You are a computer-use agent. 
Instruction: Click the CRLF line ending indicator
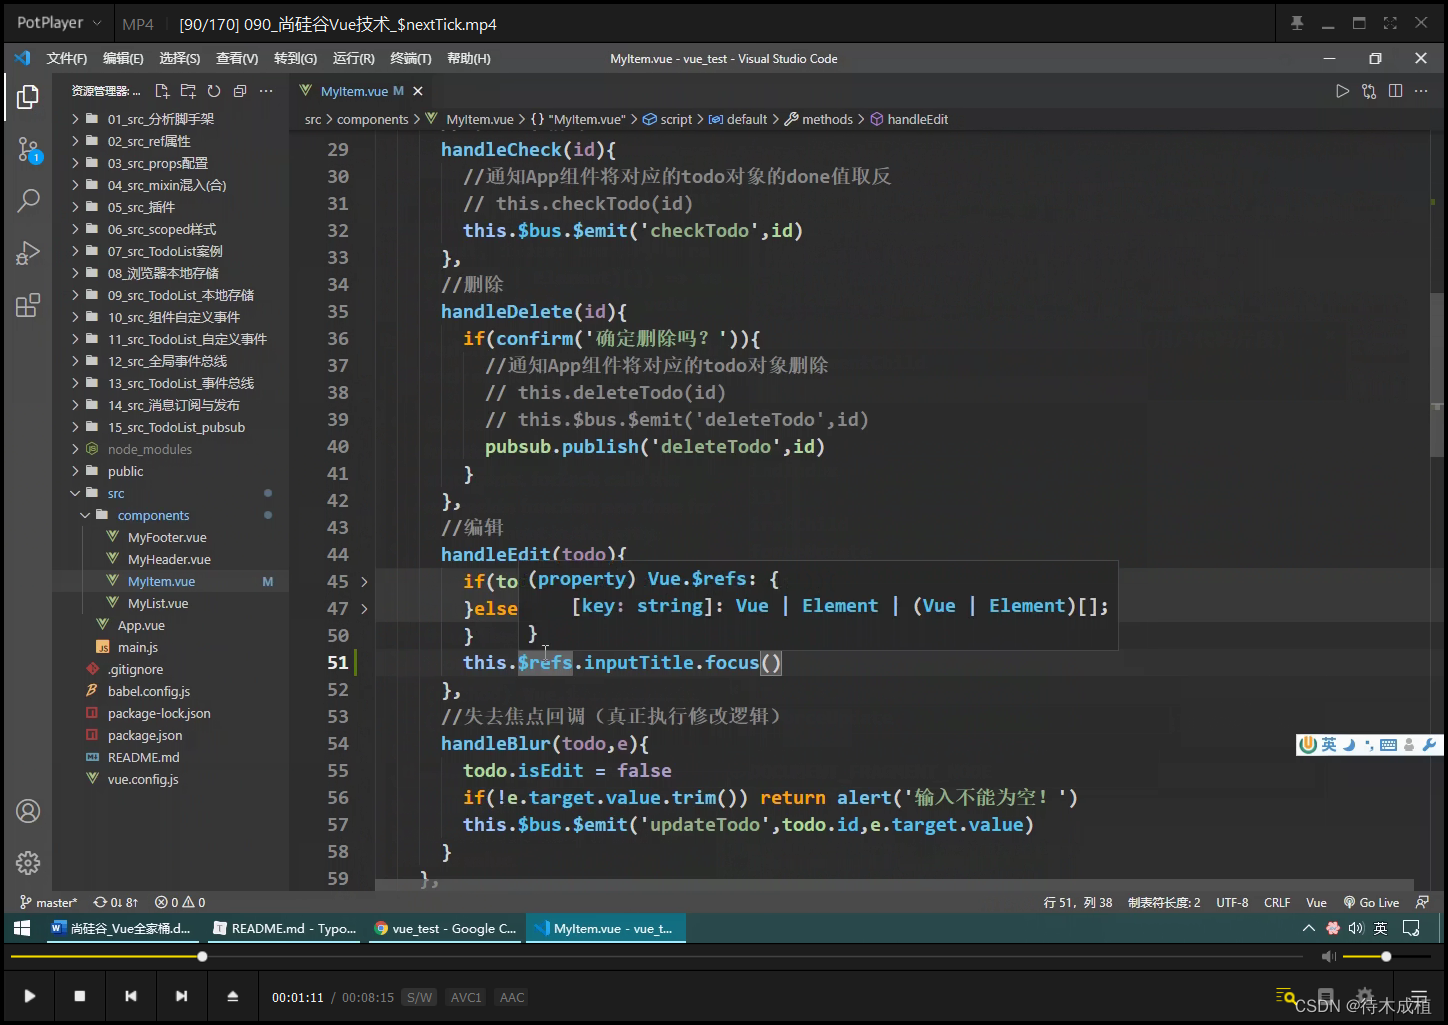(1277, 902)
